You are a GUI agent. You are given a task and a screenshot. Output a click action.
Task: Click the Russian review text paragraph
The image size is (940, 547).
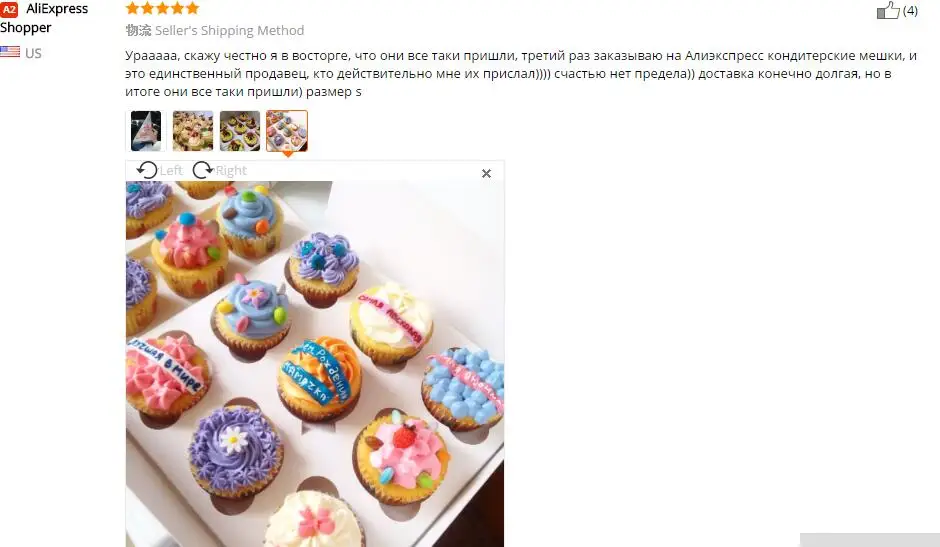coord(521,74)
